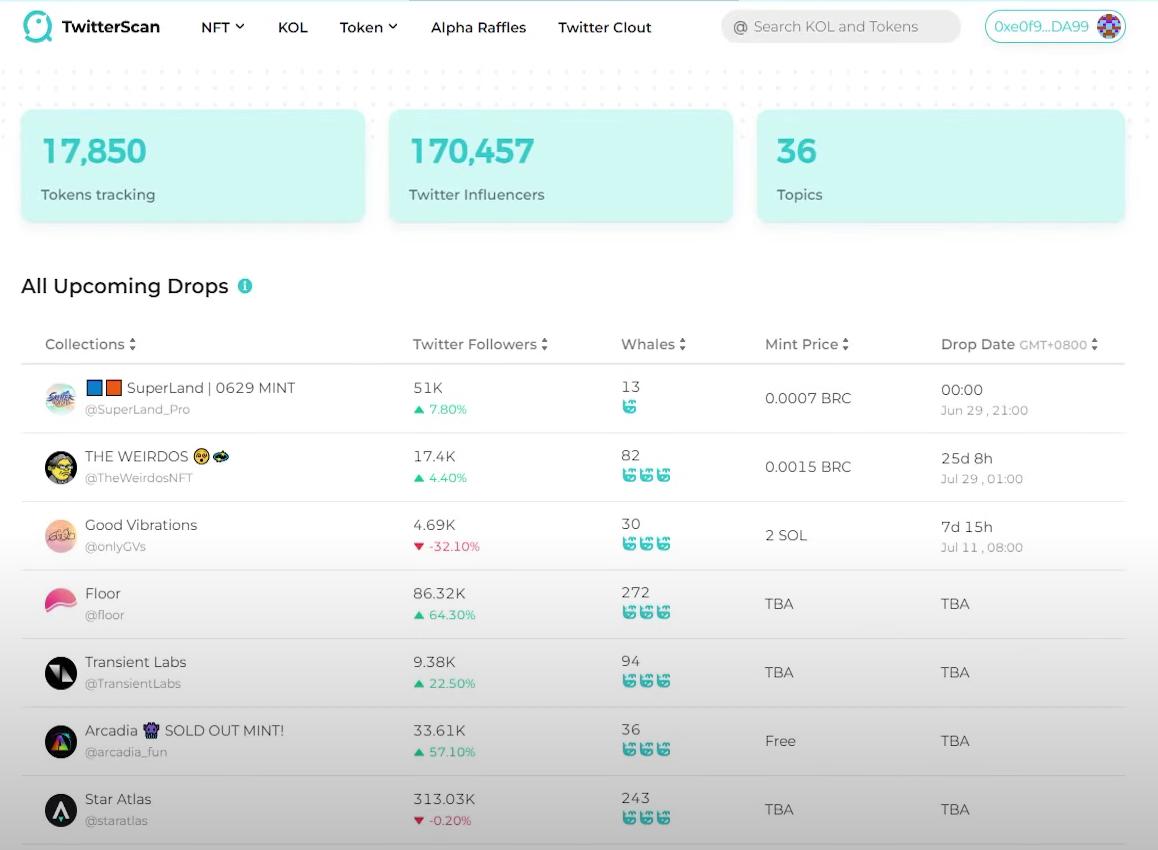The width and height of the screenshot is (1158, 850).
Task: Go to Alpha Raffles page
Action: [x=478, y=27]
